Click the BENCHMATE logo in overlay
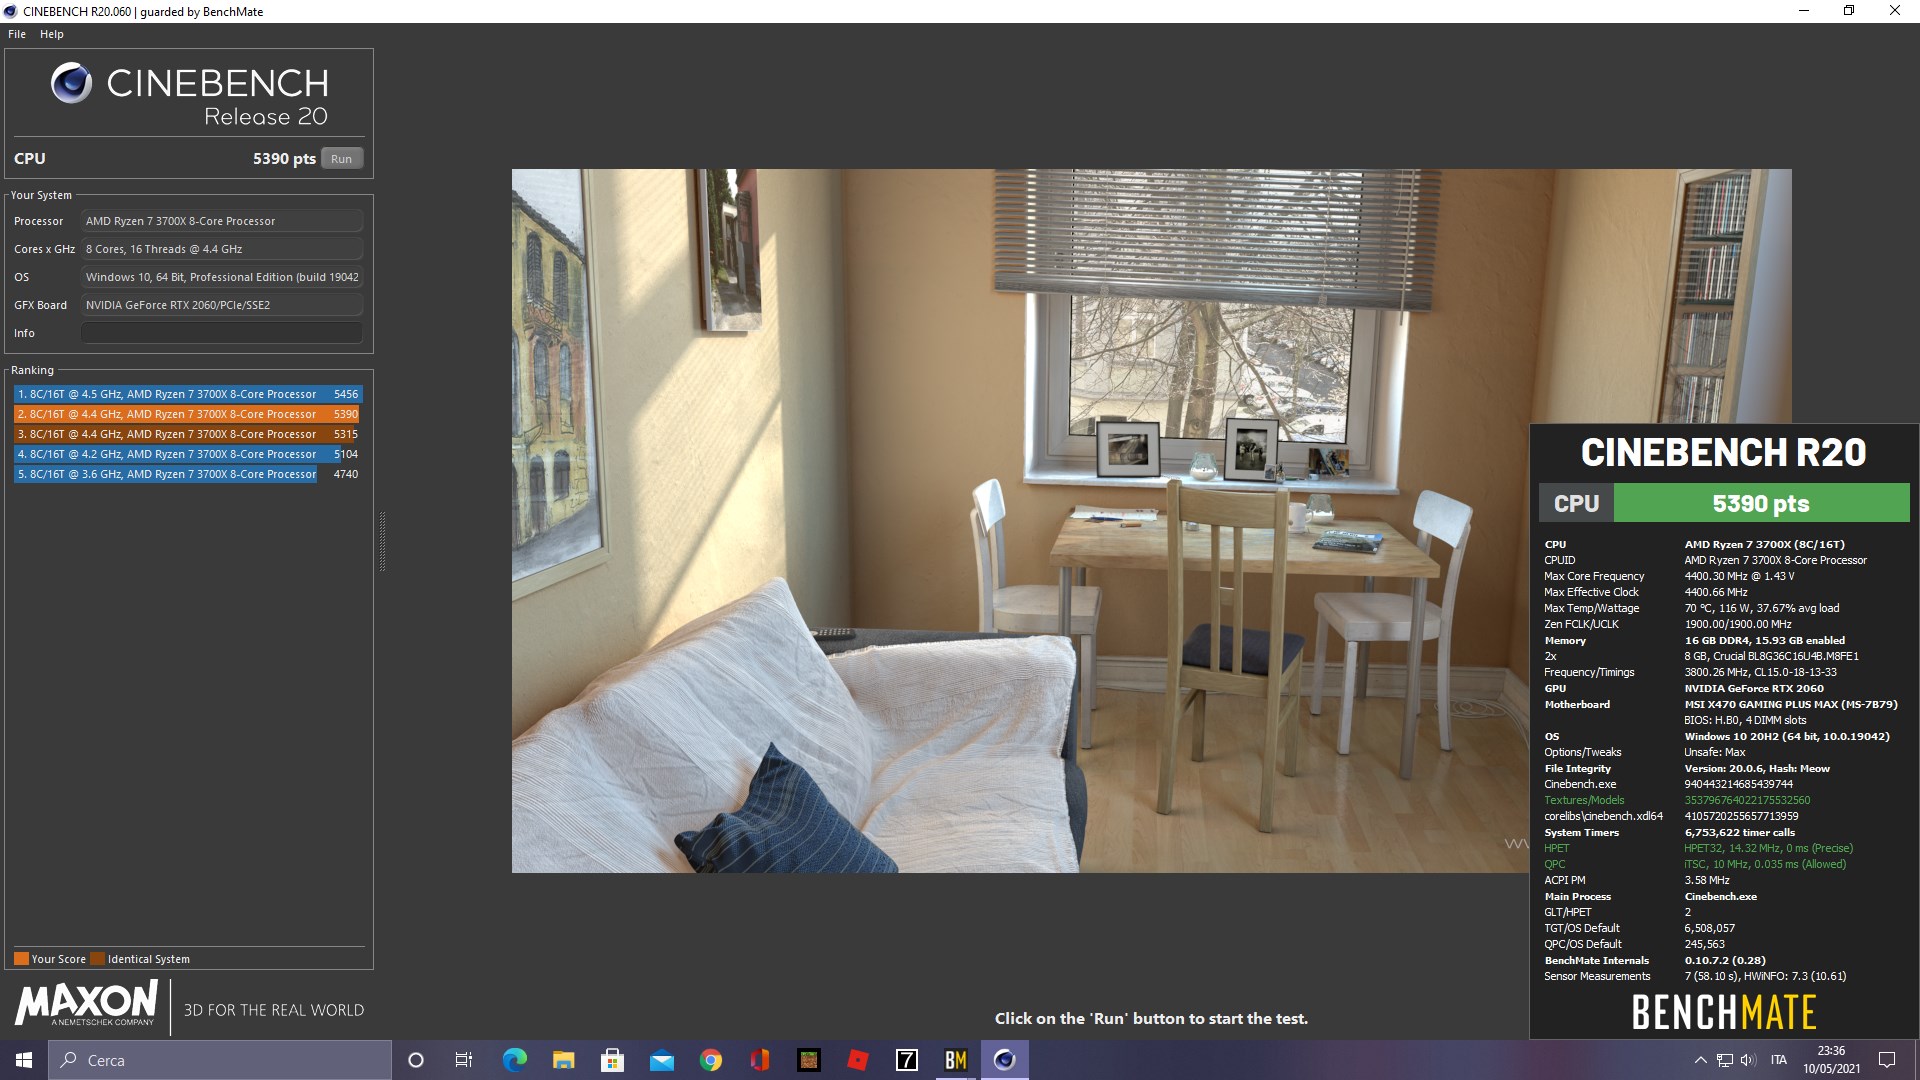The width and height of the screenshot is (1920, 1080). click(1724, 1012)
